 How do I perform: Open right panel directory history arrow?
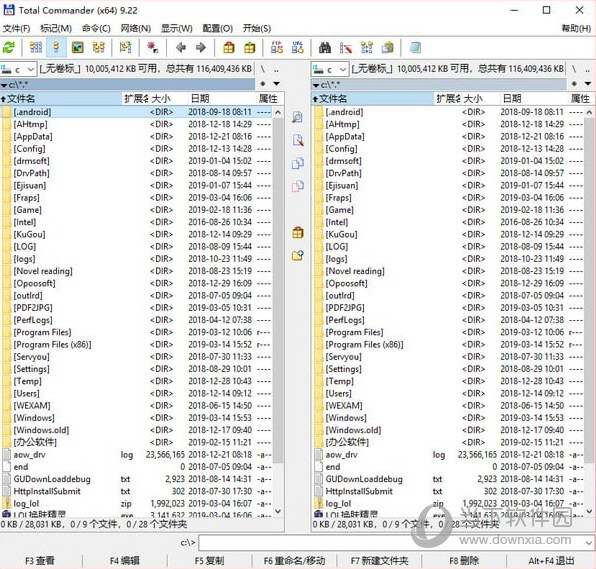(x=588, y=84)
